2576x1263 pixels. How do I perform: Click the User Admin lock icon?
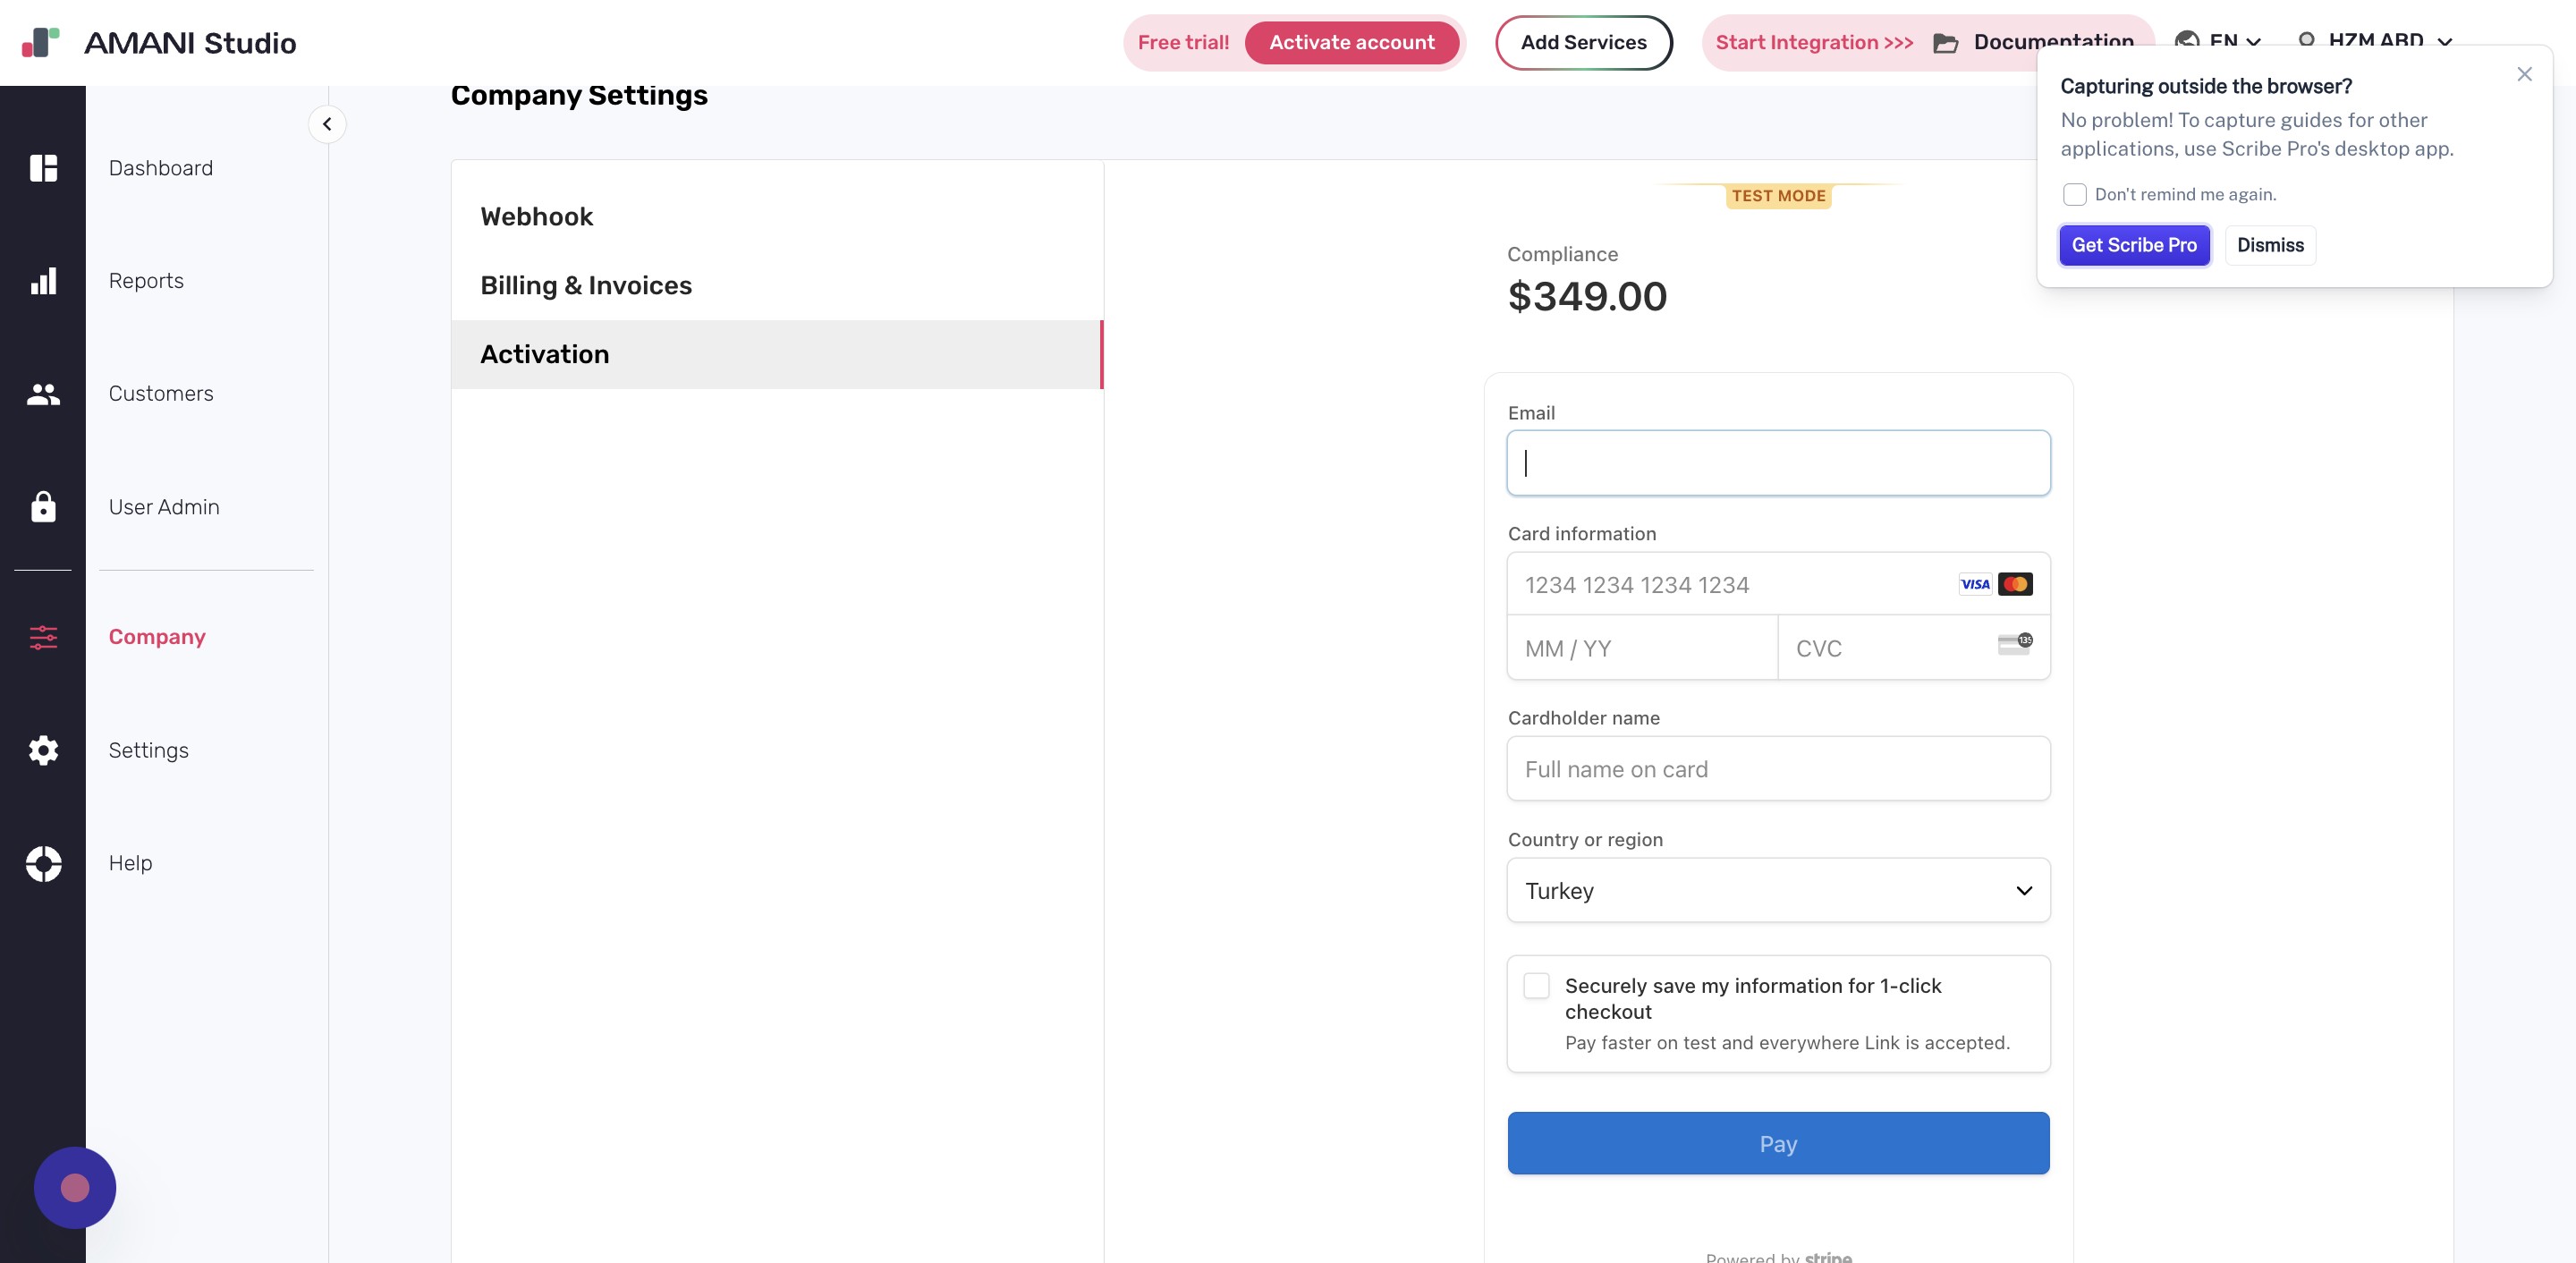point(44,507)
